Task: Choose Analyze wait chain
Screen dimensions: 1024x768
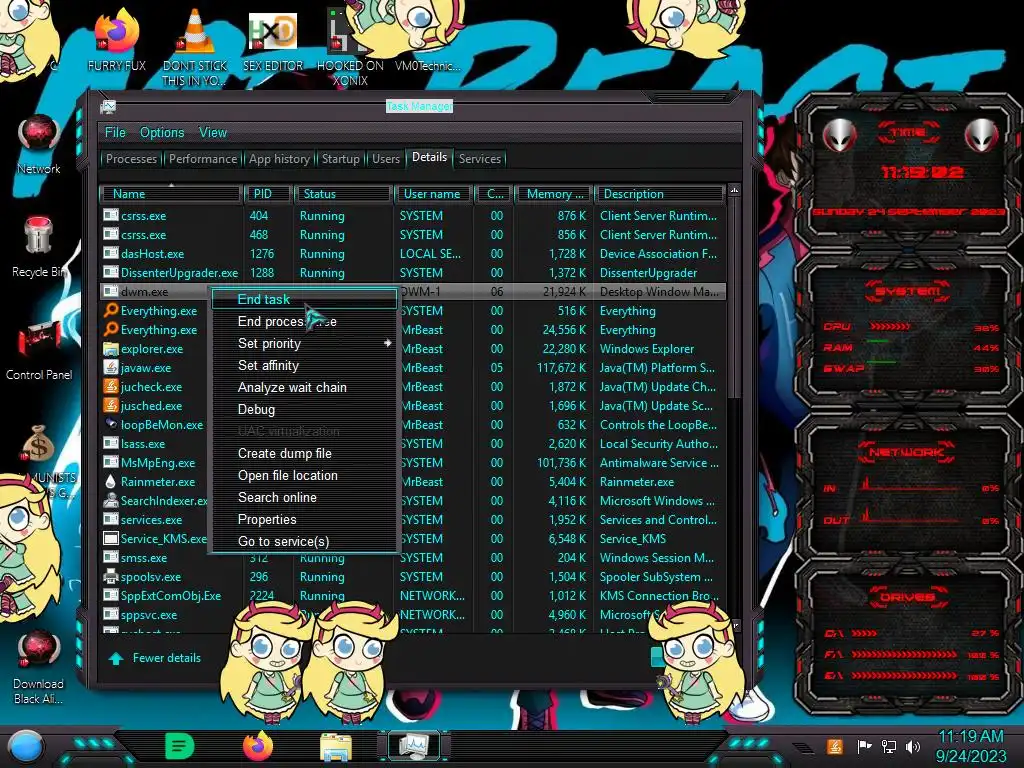Action: pyautogui.click(x=304, y=387)
